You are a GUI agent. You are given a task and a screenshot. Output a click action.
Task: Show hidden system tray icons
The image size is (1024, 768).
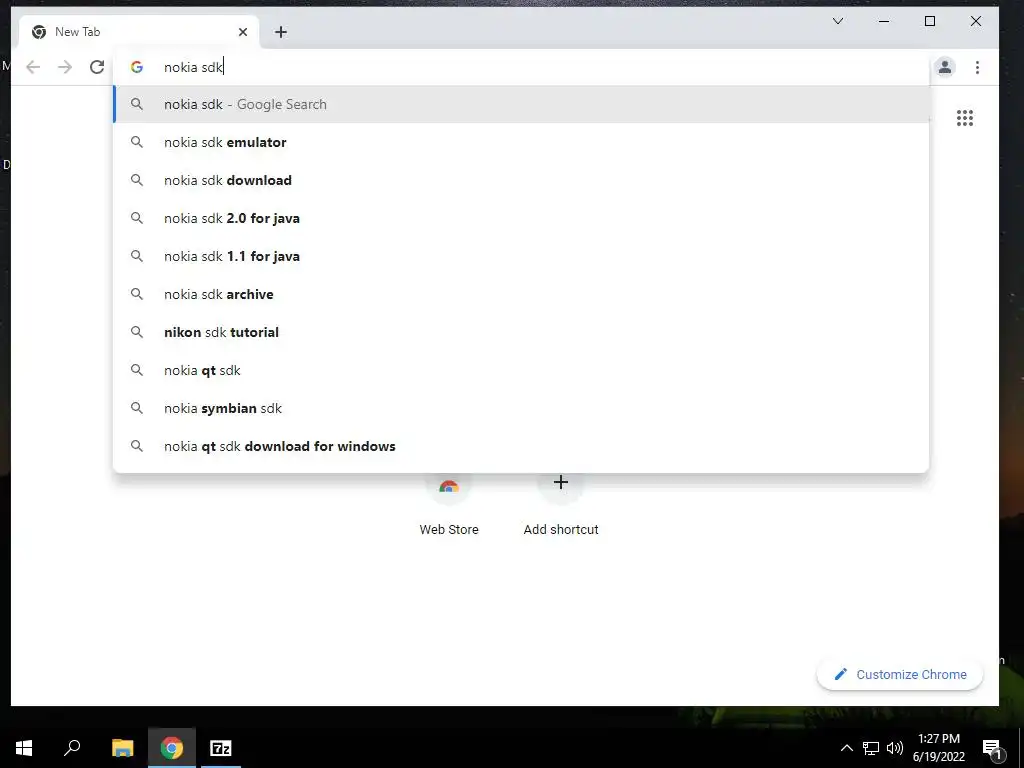846,748
